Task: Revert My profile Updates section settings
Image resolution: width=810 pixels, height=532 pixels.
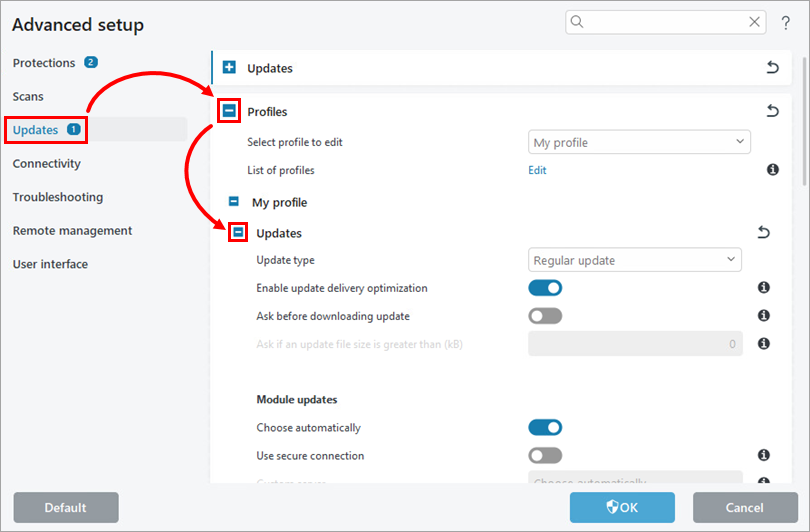Action: [763, 233]
